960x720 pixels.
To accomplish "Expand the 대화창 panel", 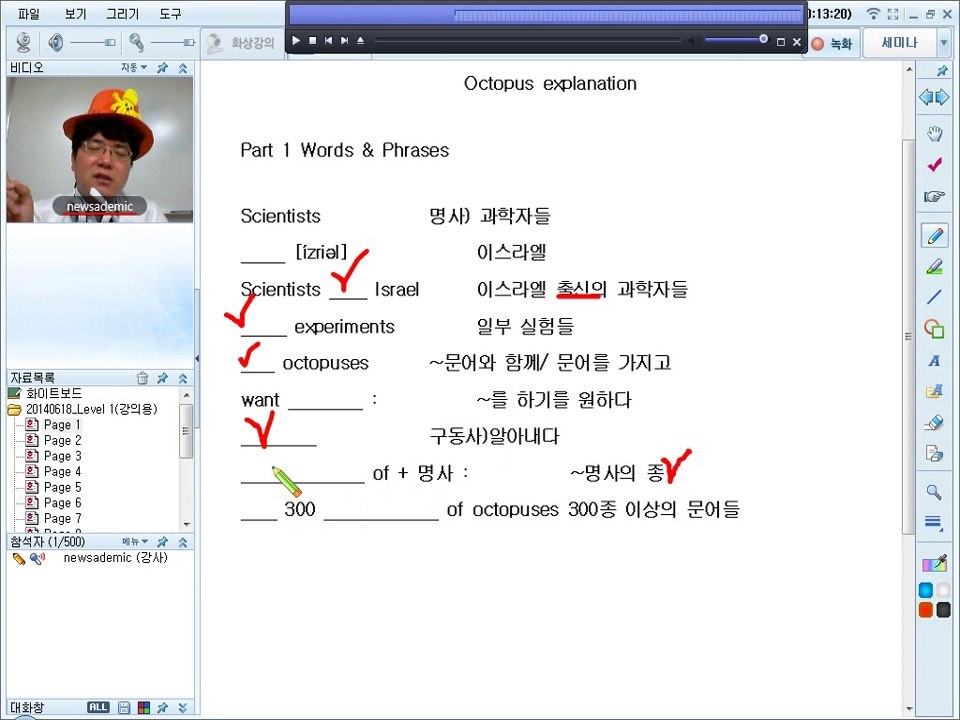I will coord(182,708).
